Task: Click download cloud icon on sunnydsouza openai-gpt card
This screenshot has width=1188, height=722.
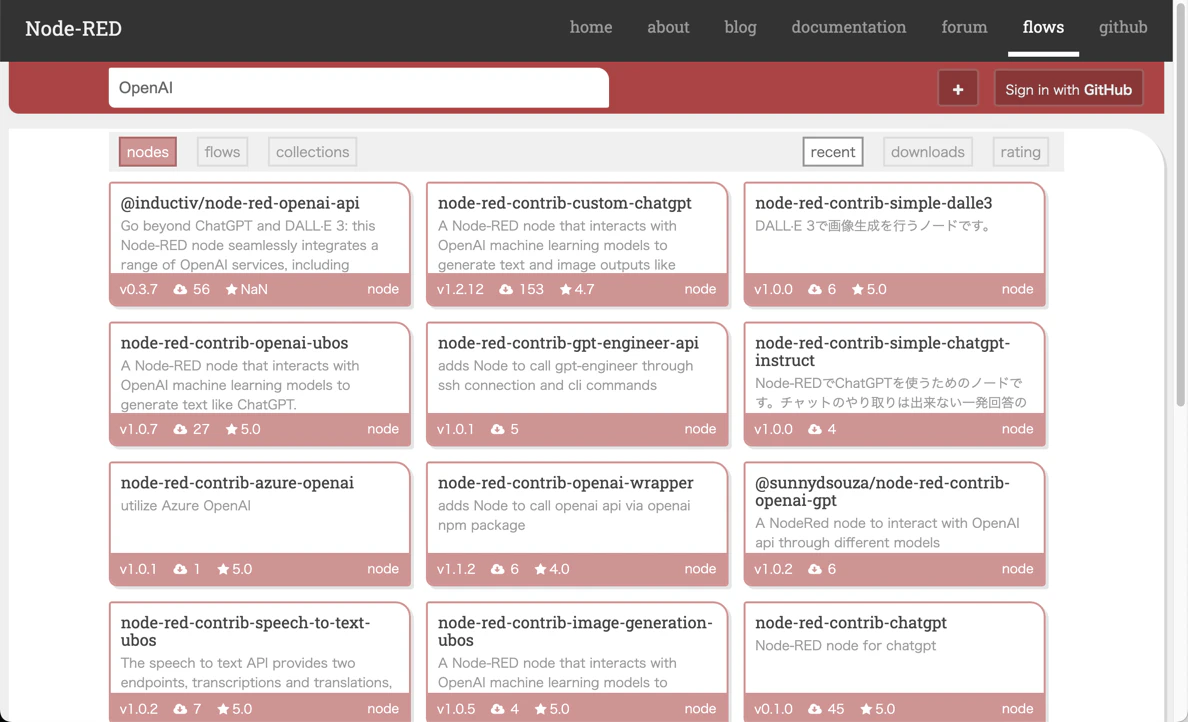Action: pyautogui.click(x=814, y=569)
